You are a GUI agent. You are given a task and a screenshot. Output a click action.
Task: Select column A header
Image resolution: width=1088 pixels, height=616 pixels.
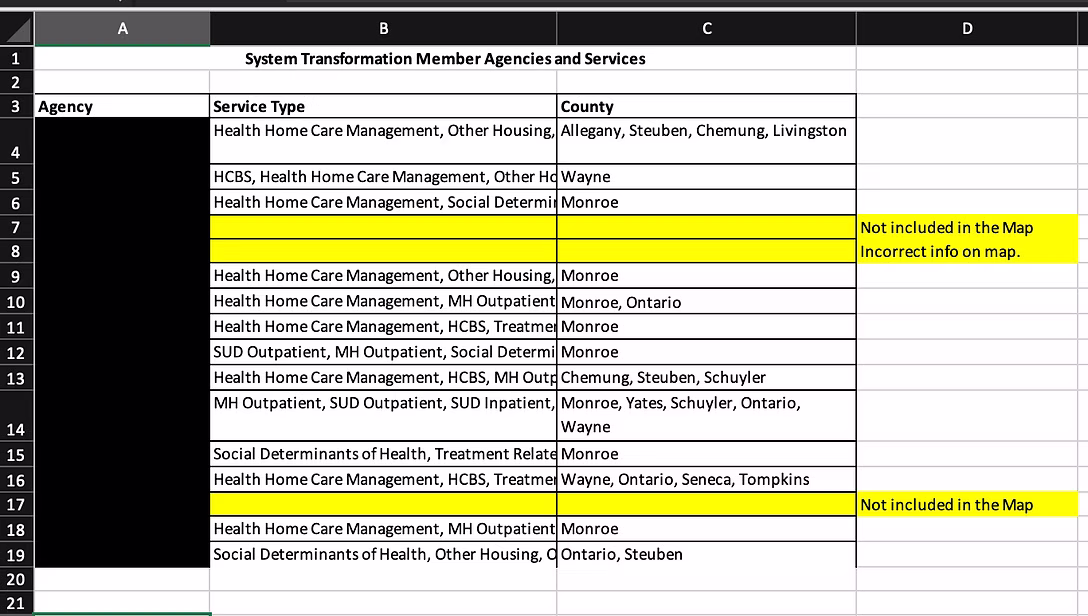coord(122,29)
